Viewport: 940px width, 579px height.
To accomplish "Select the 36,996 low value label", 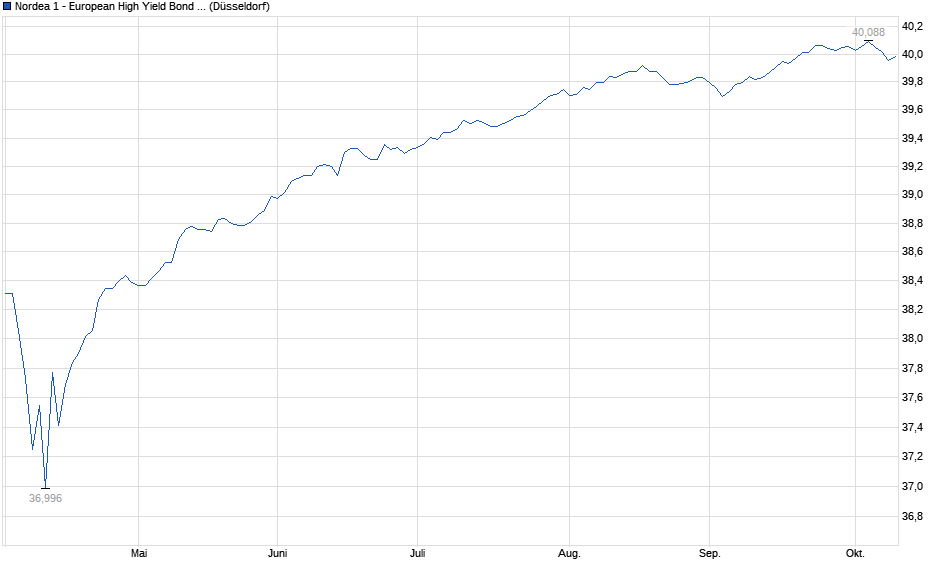I will pyautogui.click(x=45, y=498).
